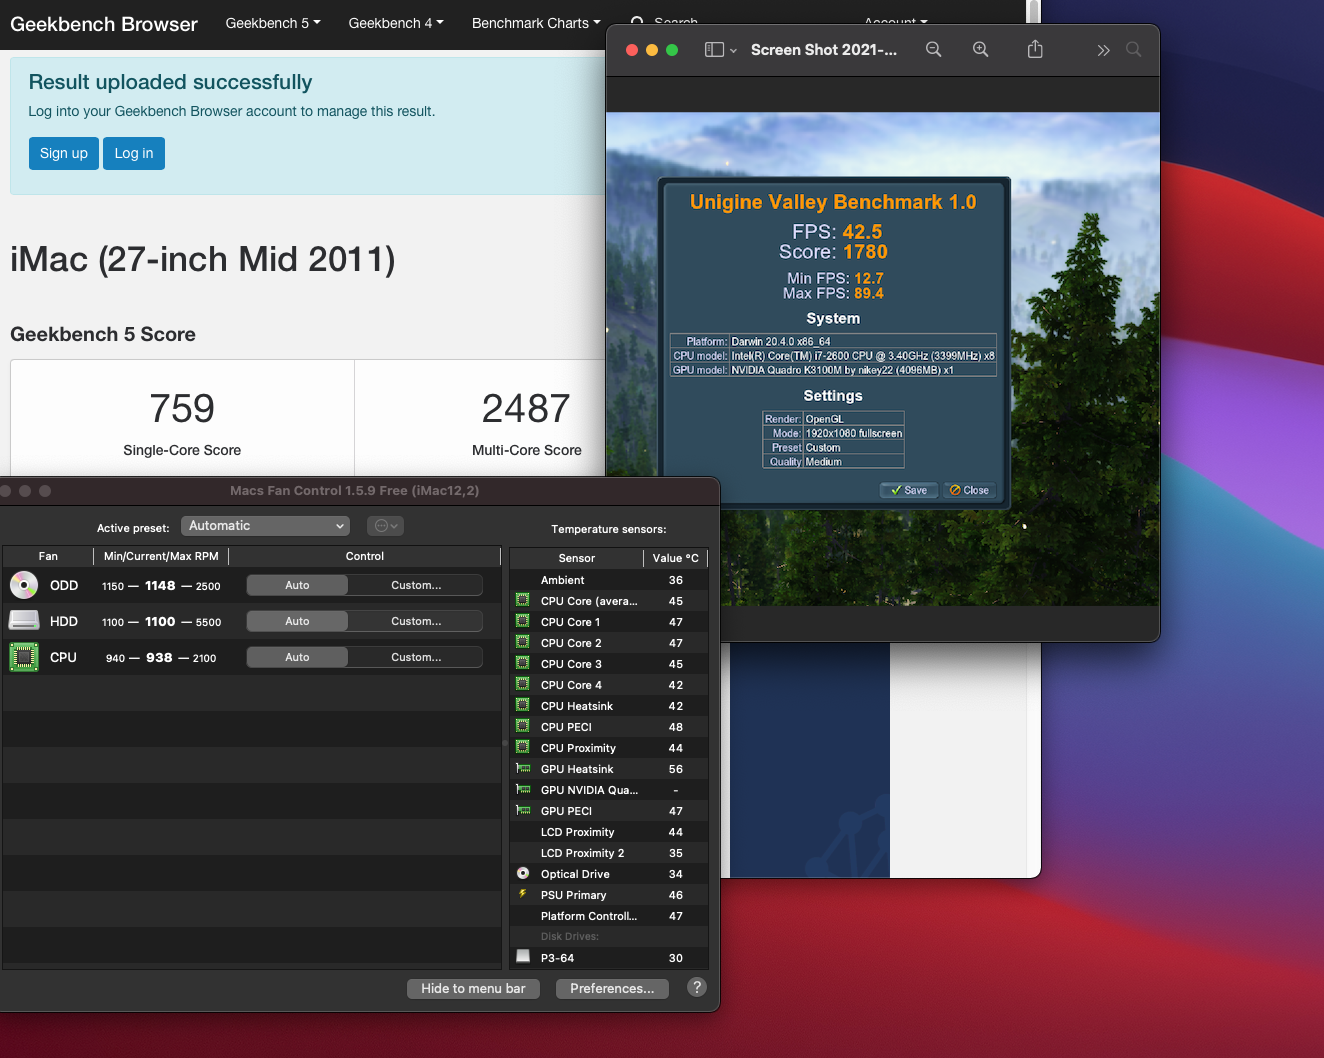Click PSU Primary lightning icon
This screenshot has width=1324, height=1058.
pyautogui.click(x=522, y=894)
